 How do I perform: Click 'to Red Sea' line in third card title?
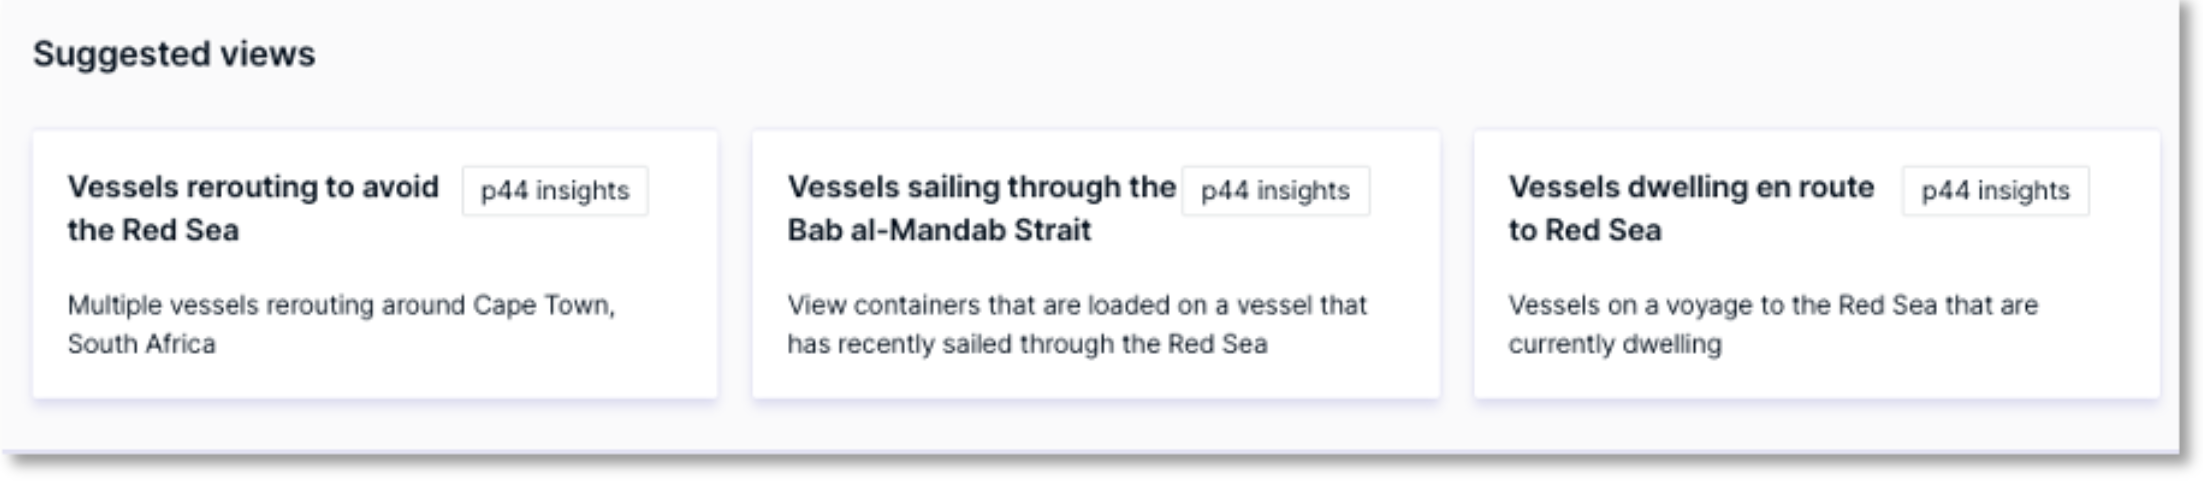pyautogui.click(x=1584, y=230)
